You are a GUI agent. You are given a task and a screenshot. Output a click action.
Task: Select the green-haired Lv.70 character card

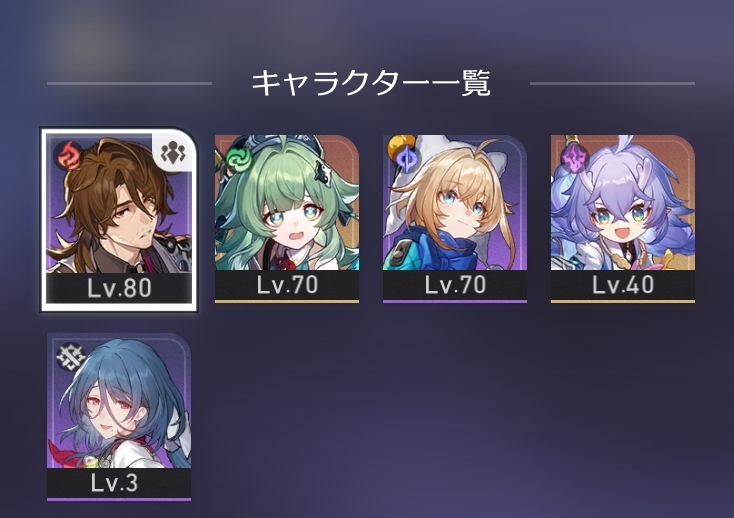coord(287,219)
